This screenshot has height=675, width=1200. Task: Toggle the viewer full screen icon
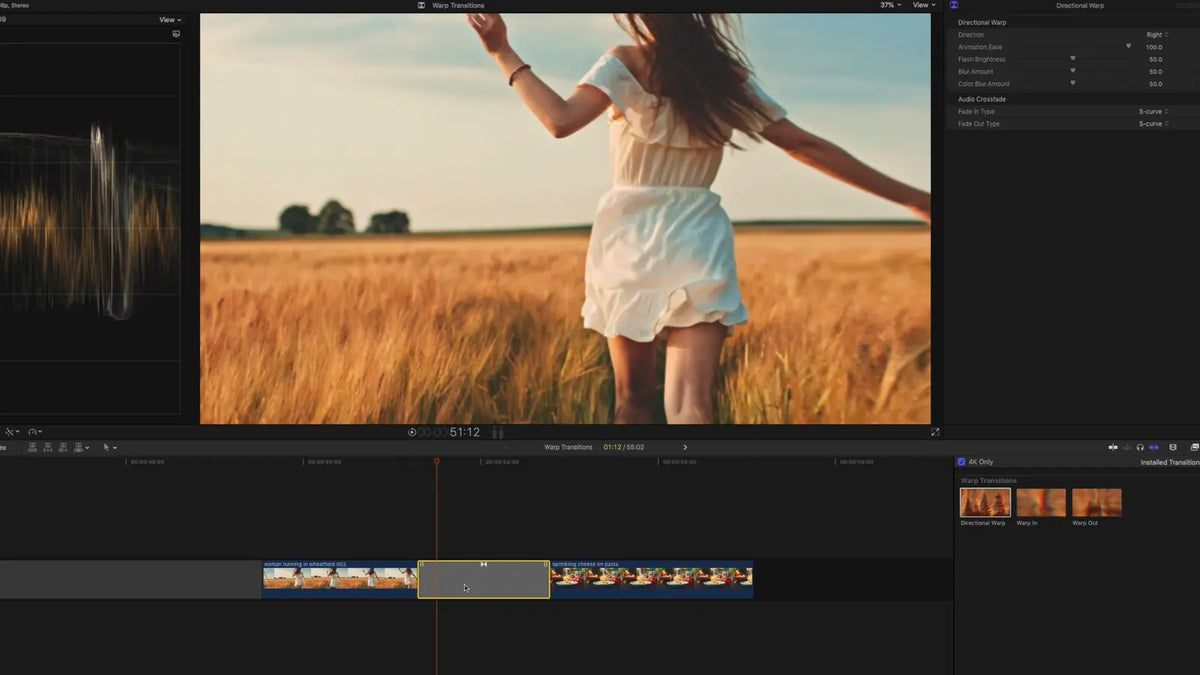935,432
